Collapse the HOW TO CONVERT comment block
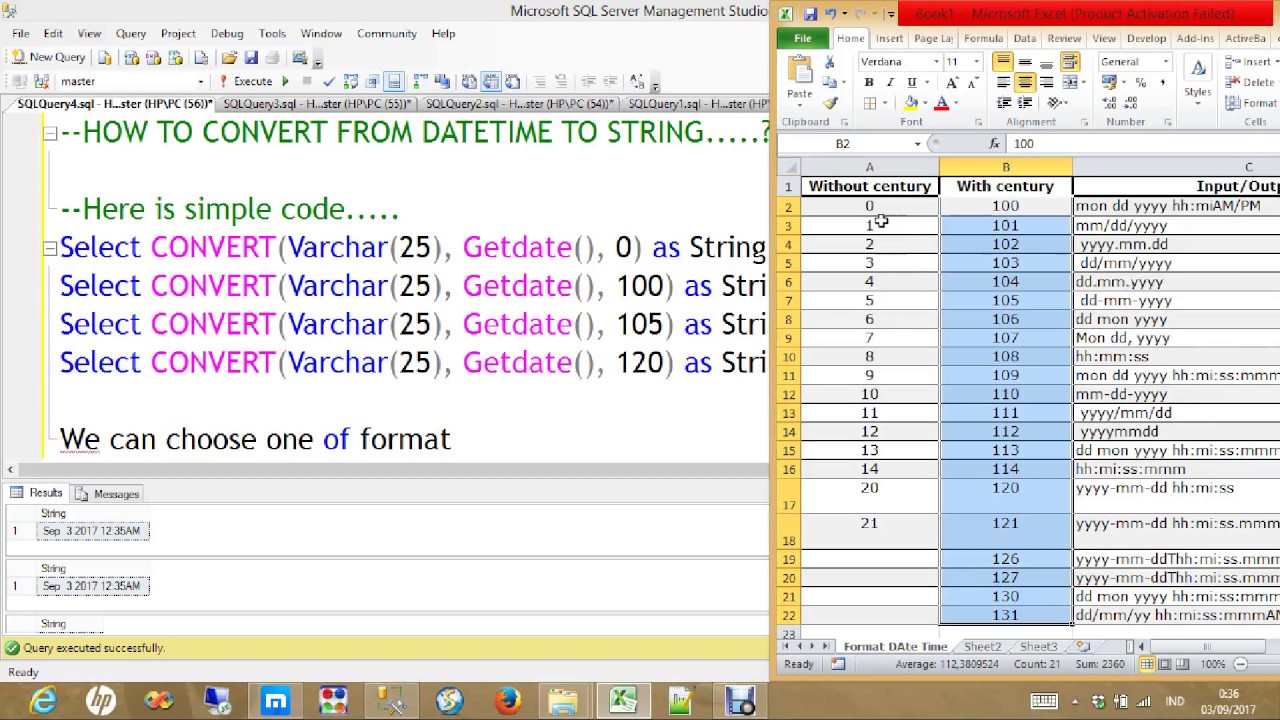Image resolution: width=1280 pixels, height=720 pixels. [x=49, y=133]
